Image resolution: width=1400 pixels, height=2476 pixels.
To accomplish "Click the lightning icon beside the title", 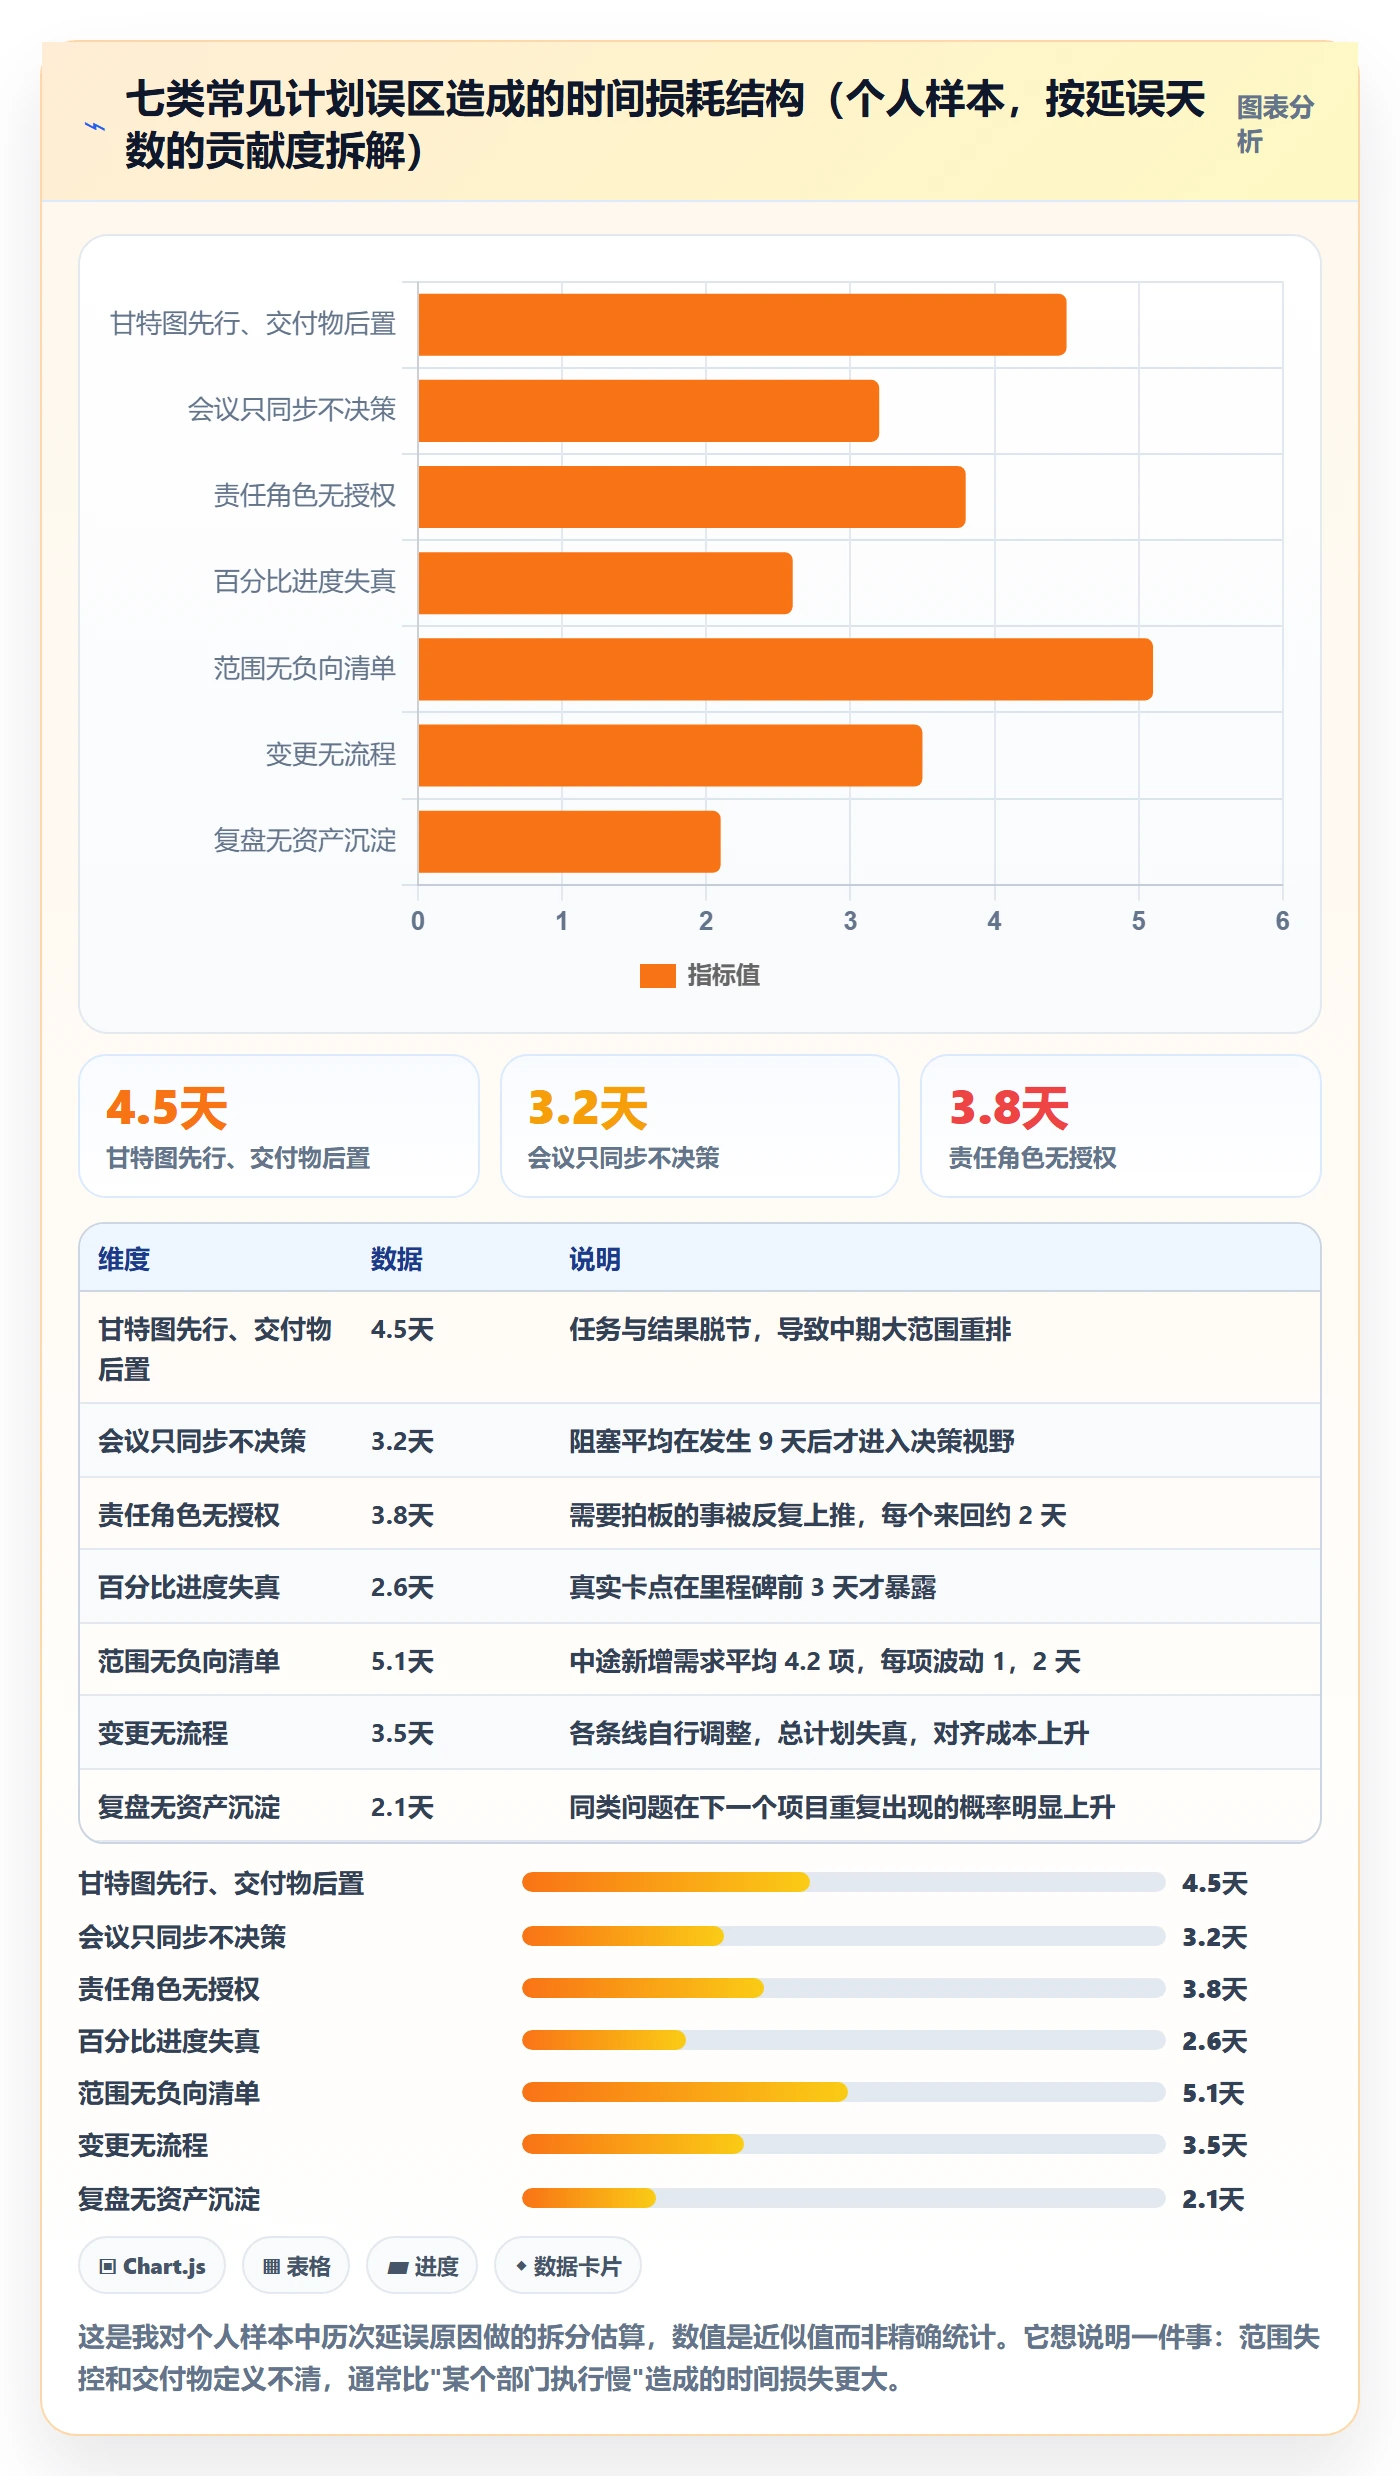I will pos(94,127).
